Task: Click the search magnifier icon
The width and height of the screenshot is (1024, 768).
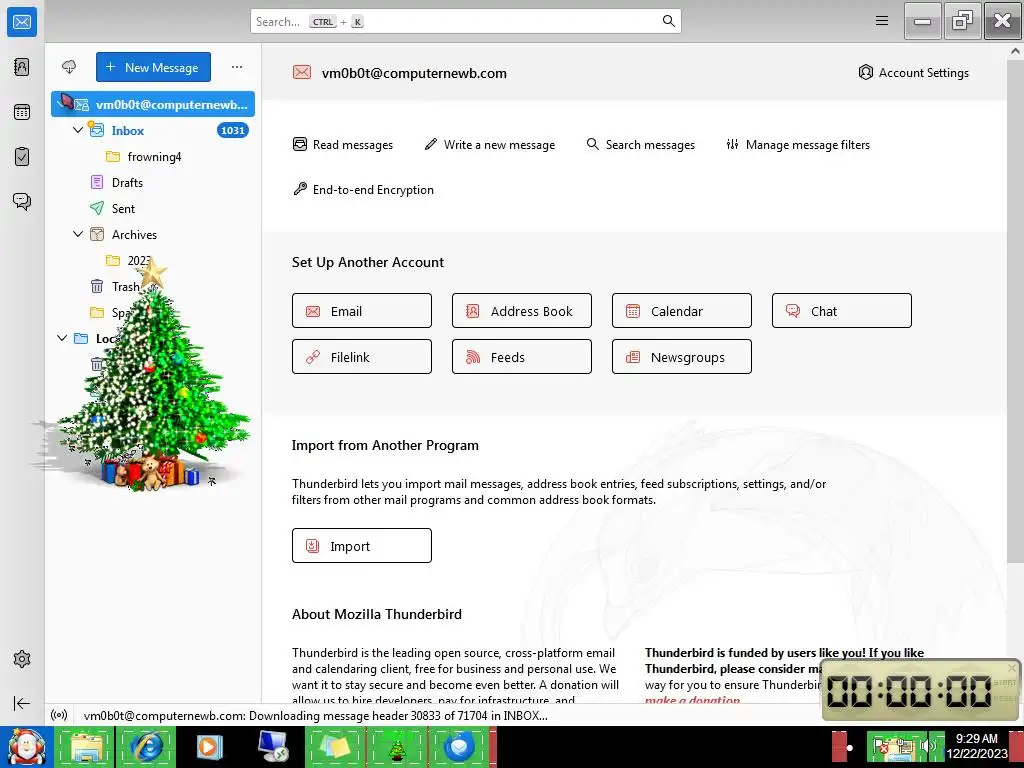Action: [x=668, y=21]
